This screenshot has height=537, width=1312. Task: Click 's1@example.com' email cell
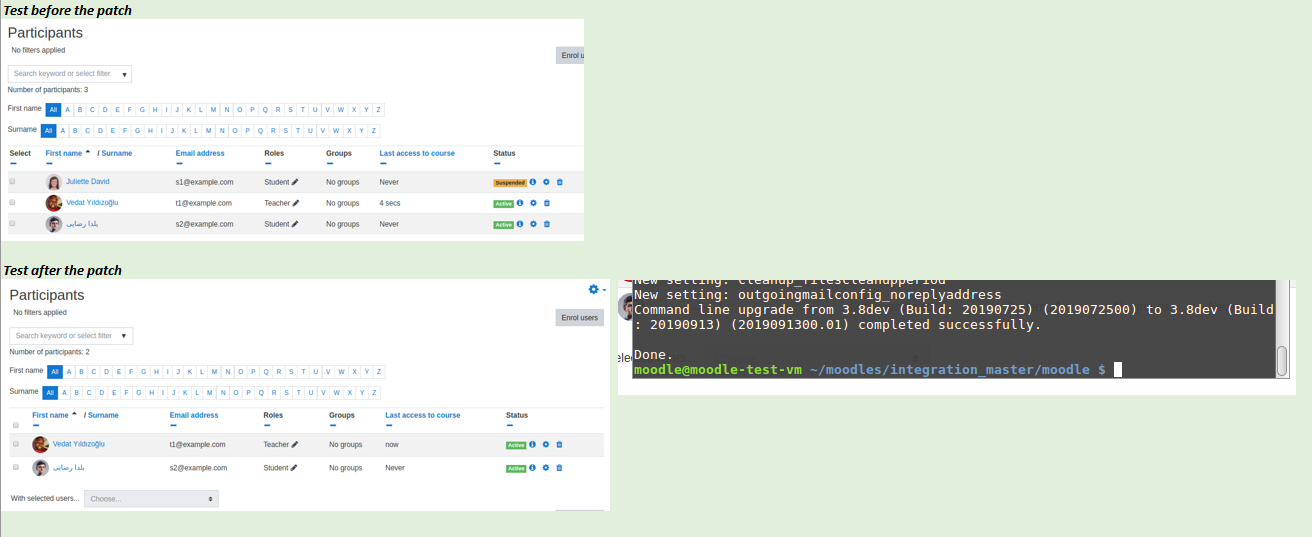click(x=204, y=182)
